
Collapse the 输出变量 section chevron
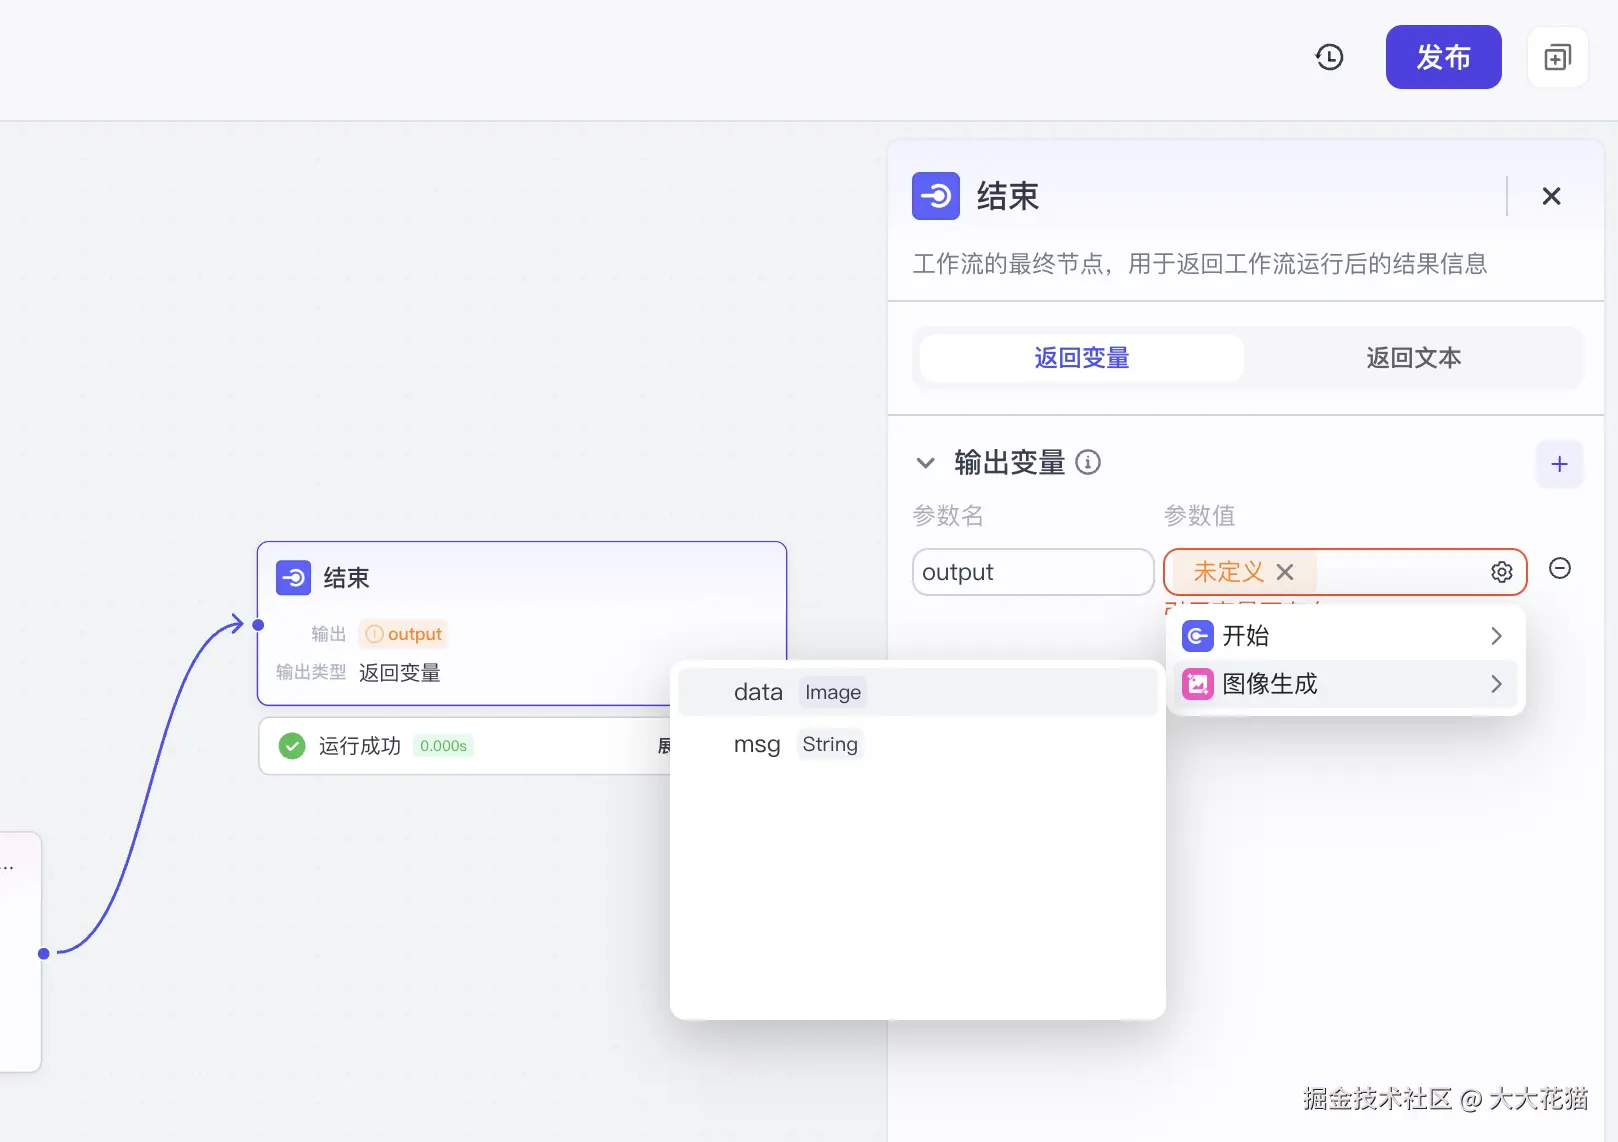pos(926,463)
